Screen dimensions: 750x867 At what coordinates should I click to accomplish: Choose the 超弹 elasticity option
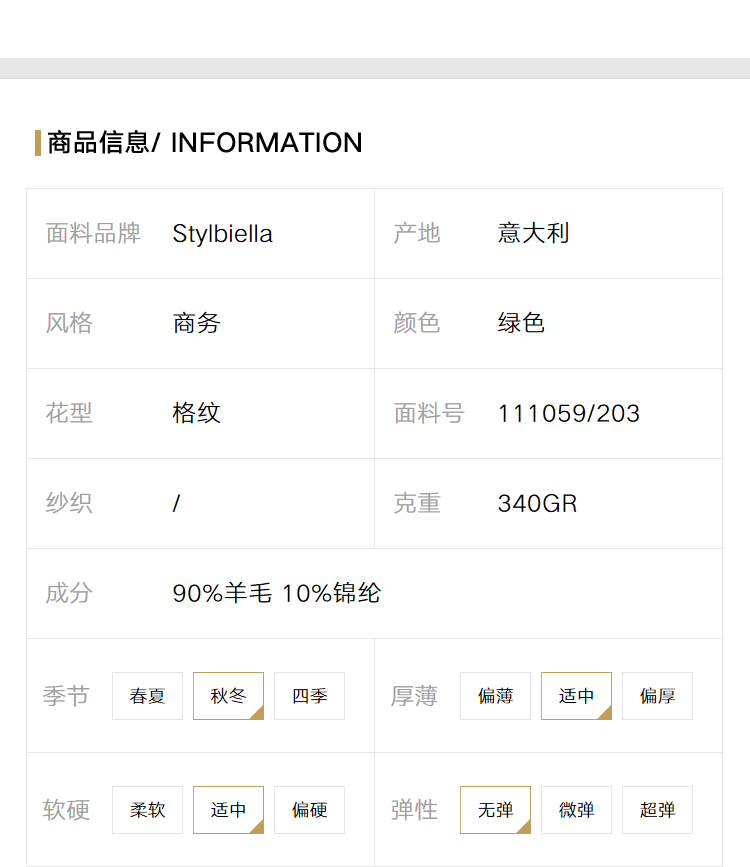[x=657, y=809]
